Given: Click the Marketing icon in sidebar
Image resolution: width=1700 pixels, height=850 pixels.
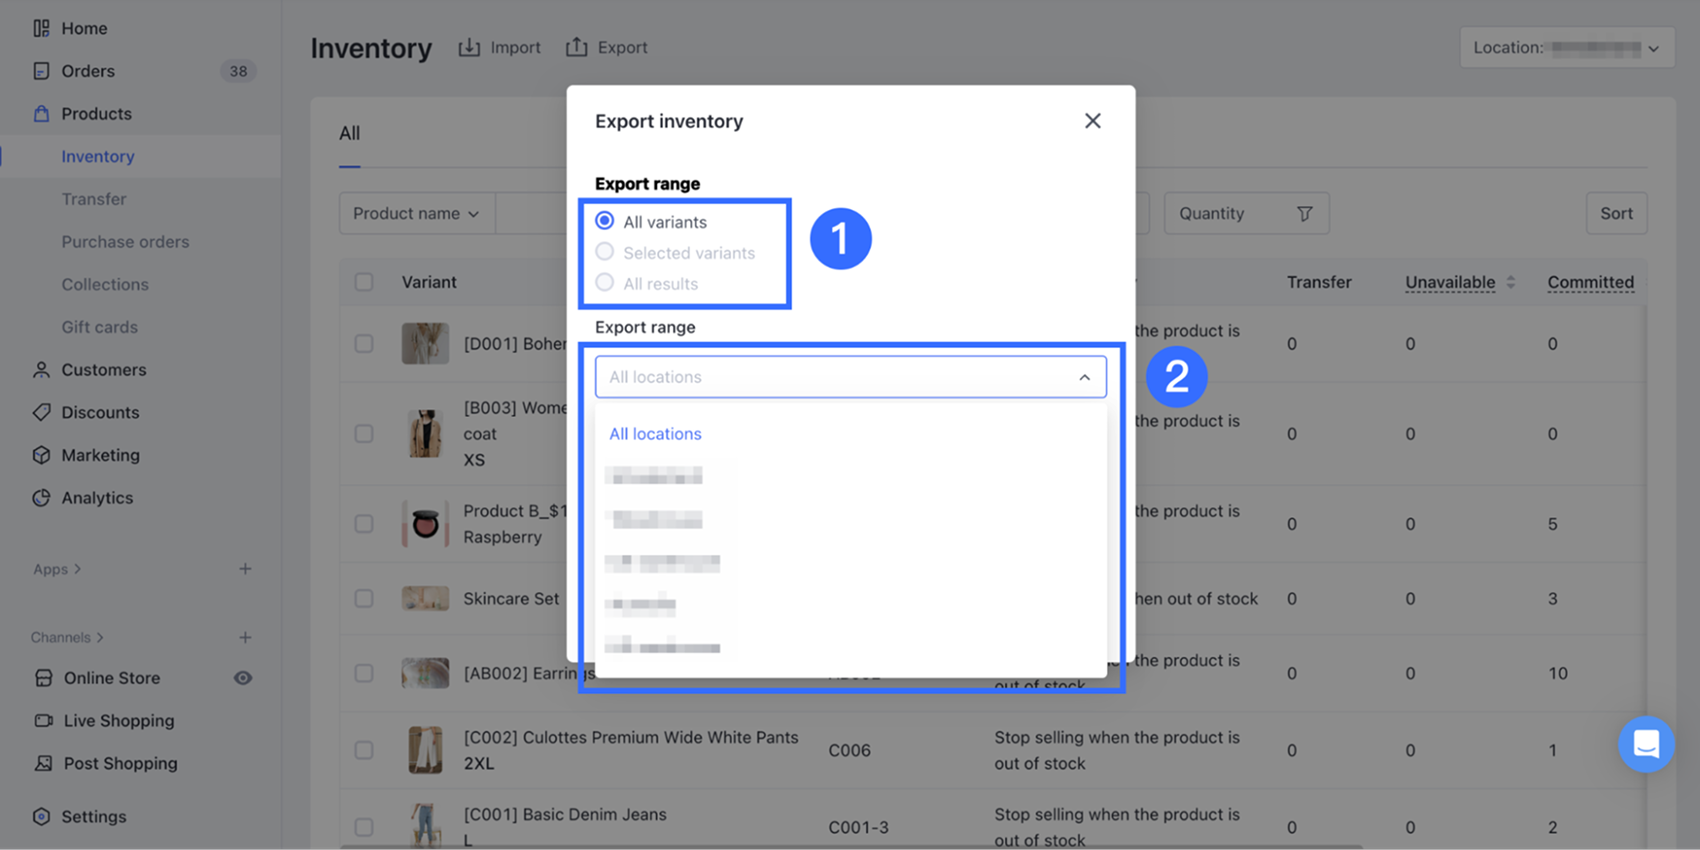Looking at the screenshot, I should point(41,455).
